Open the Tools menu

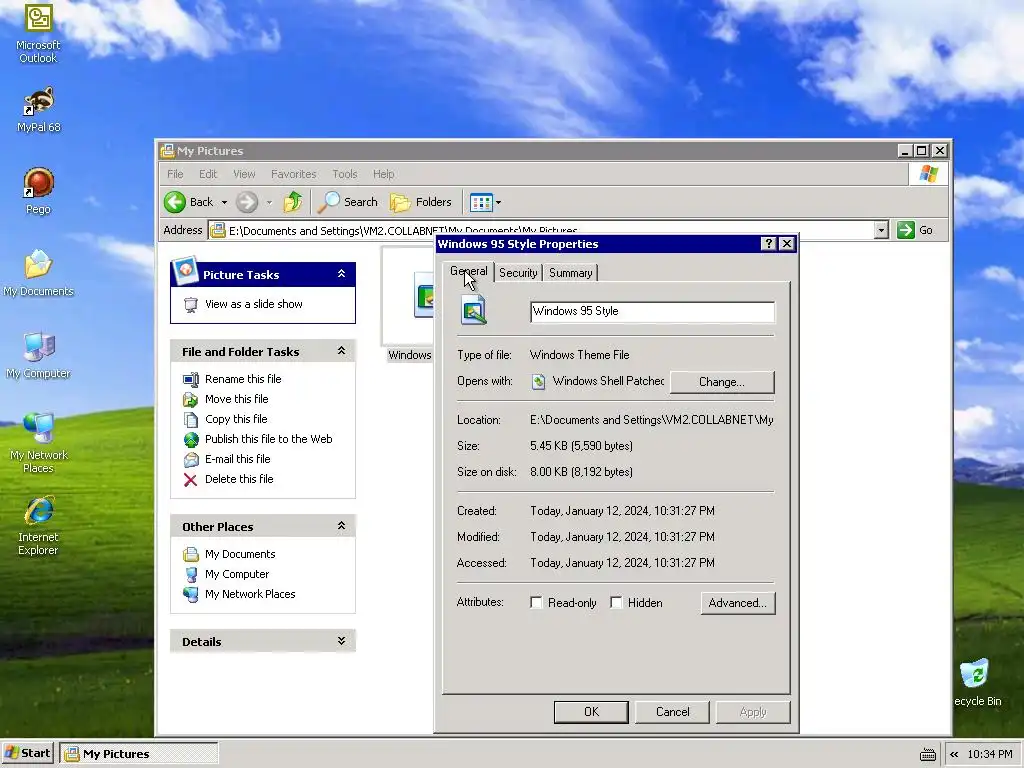(344, 174)
